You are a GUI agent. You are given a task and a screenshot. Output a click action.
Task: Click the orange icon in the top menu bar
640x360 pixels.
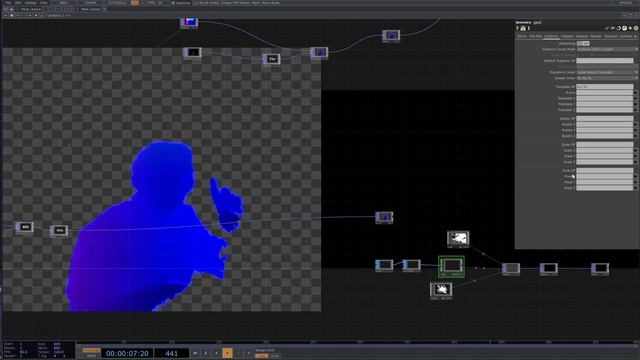tap(135, 2)
